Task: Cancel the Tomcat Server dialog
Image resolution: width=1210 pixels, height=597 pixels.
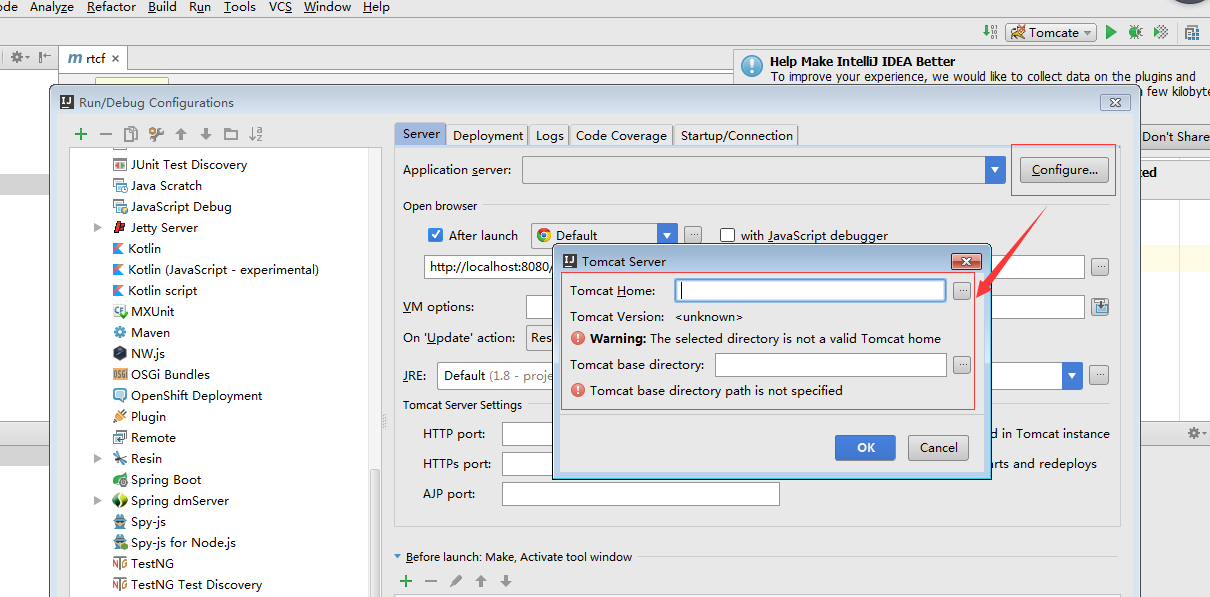Action: (x=938, y=447)
